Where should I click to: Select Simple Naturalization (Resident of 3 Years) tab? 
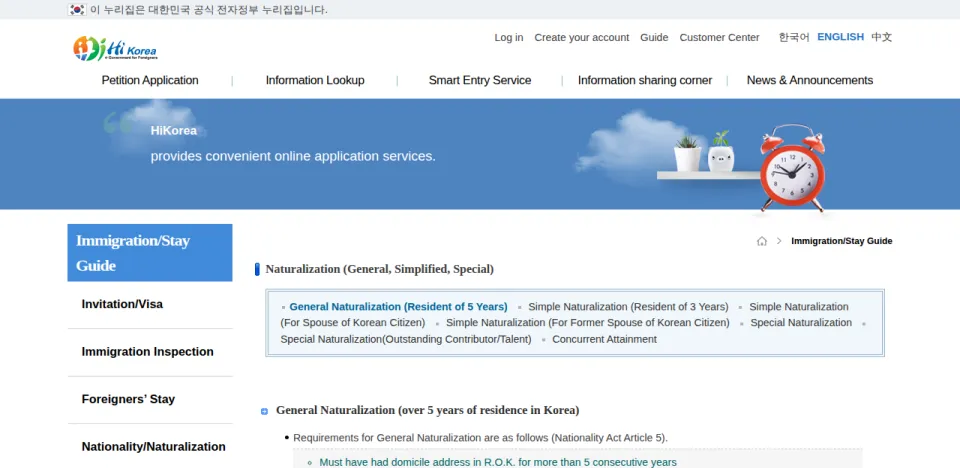628,306
